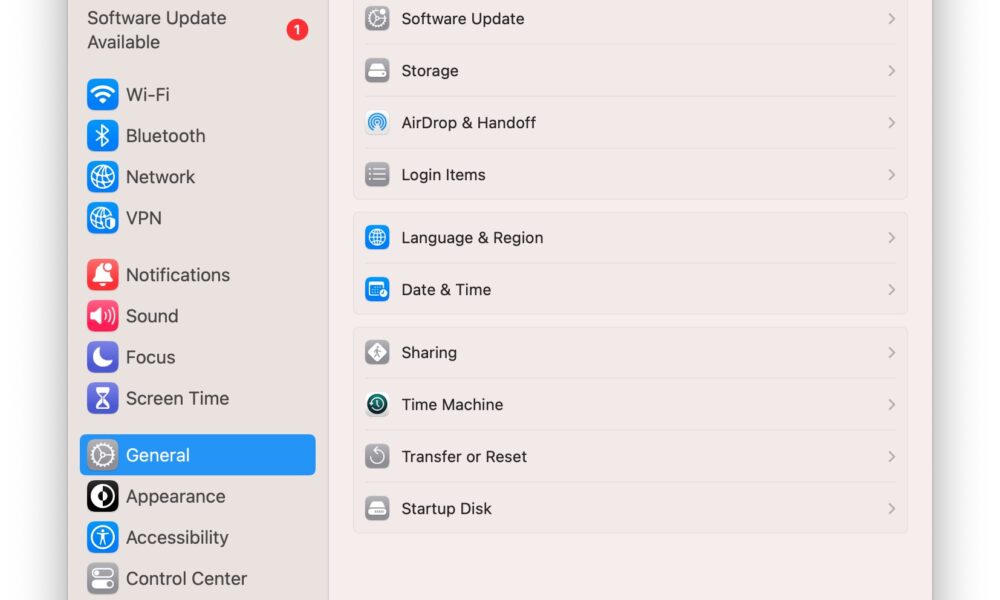
Task: Expand AirDrop & Handoff row chevron
Action: pos(892,122)
